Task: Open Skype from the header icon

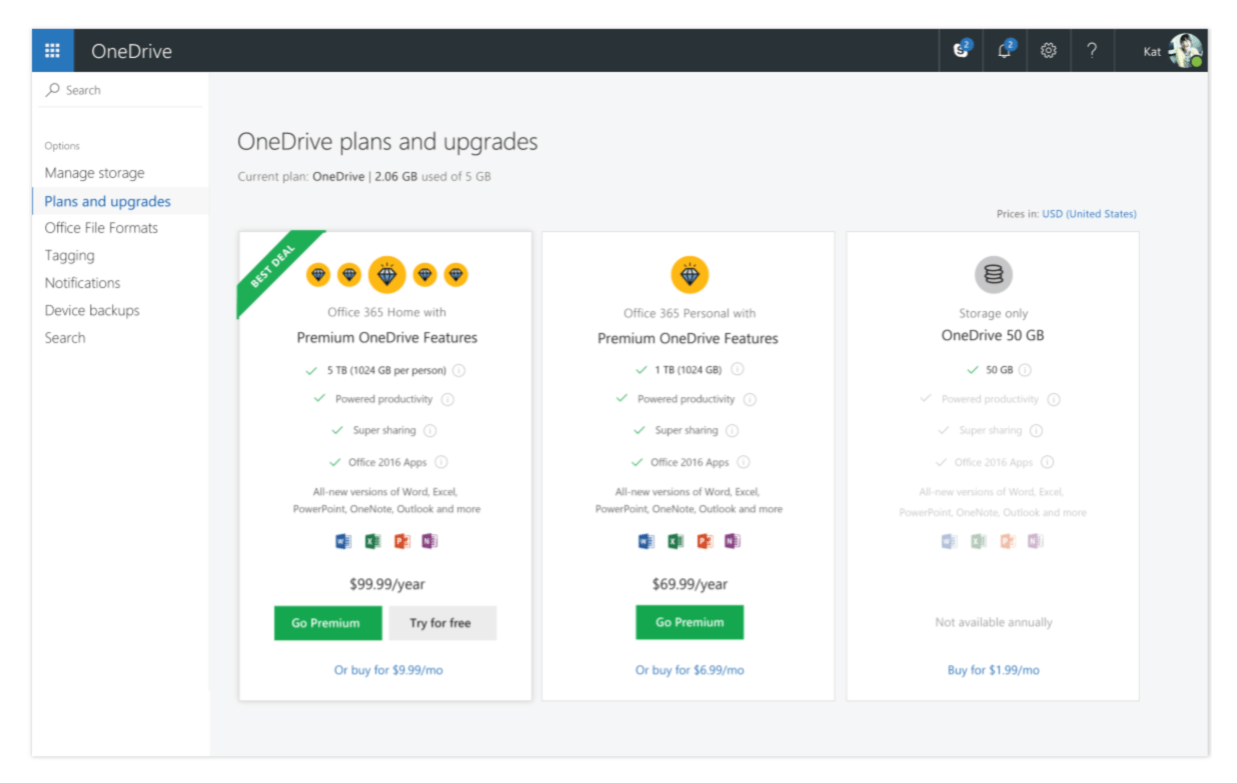Action: [x=962, y=50]
